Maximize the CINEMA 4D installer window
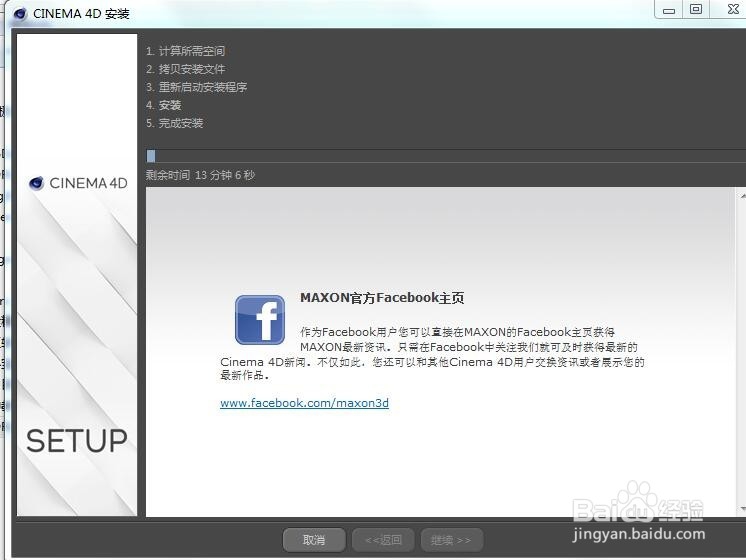Image resolution: width=746 pixels, height=560 pixels. click(x=696, y=10)
